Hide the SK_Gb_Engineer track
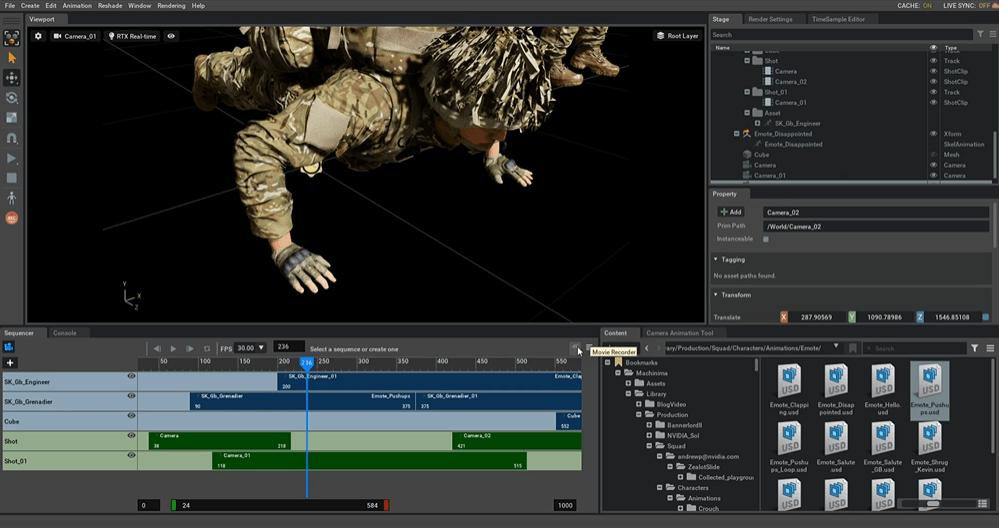The height and width of the screenshot is (528, 999). (x=131, y=376)
